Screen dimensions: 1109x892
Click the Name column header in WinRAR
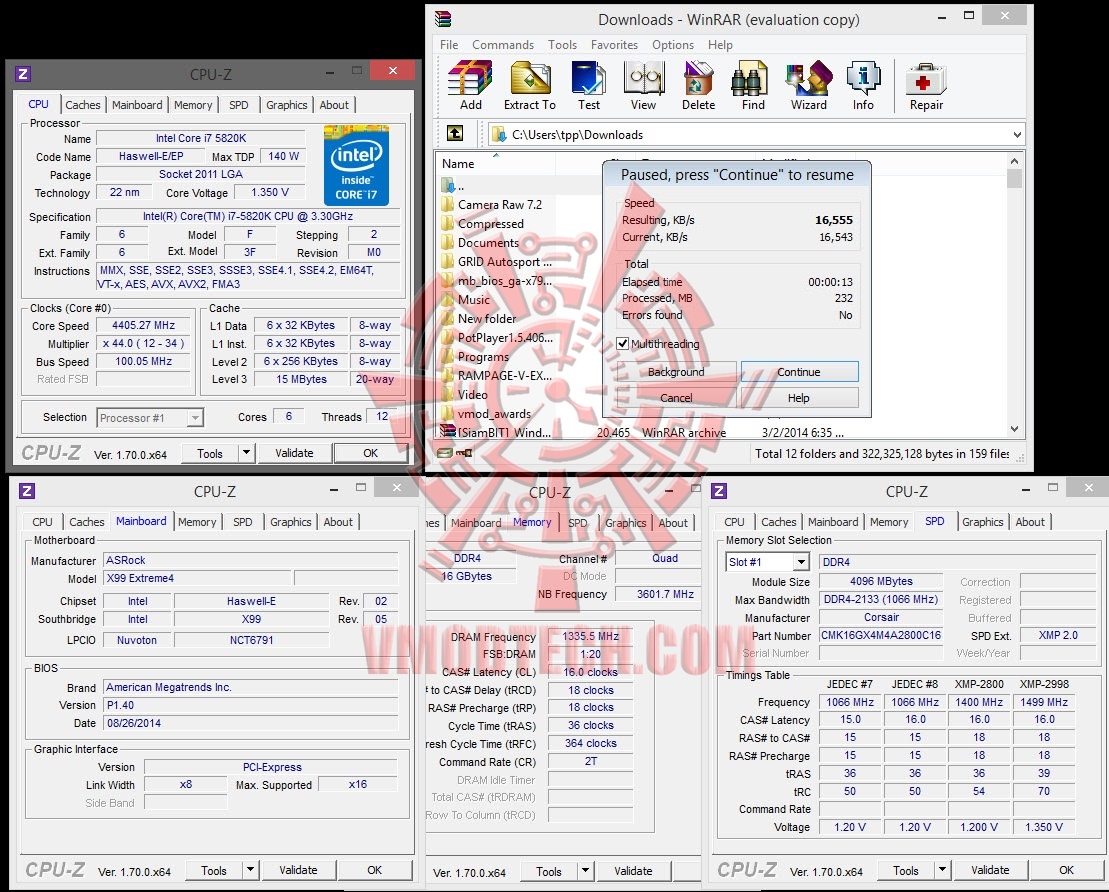[x=497, y=163]
